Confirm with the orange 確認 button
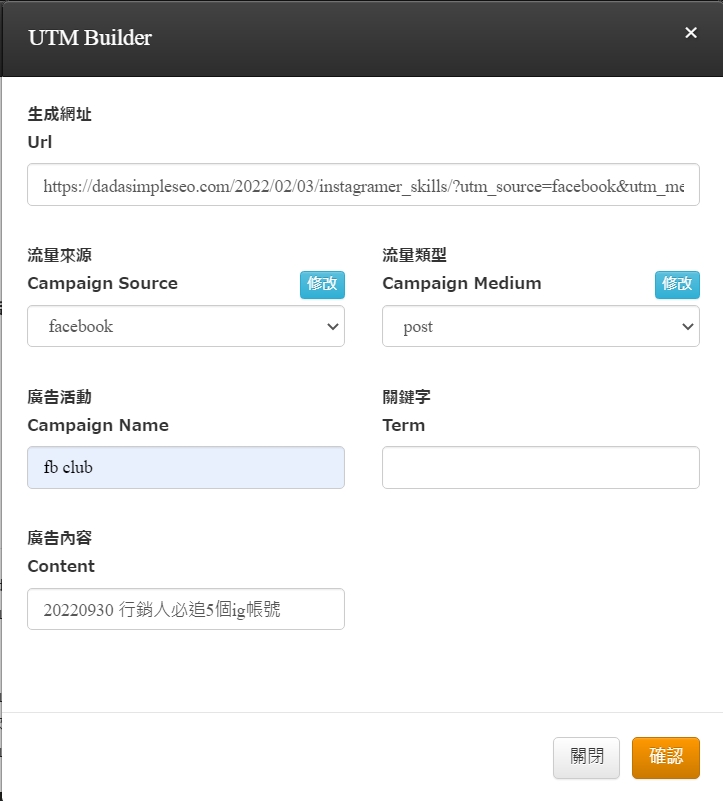This screenshot has width=723, height=801. 665,757
